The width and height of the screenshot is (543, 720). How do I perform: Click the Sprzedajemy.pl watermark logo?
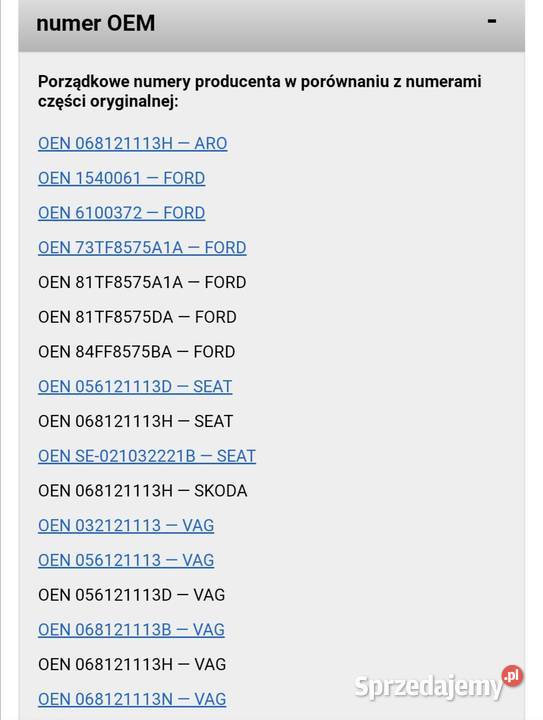tap(438, 683)
